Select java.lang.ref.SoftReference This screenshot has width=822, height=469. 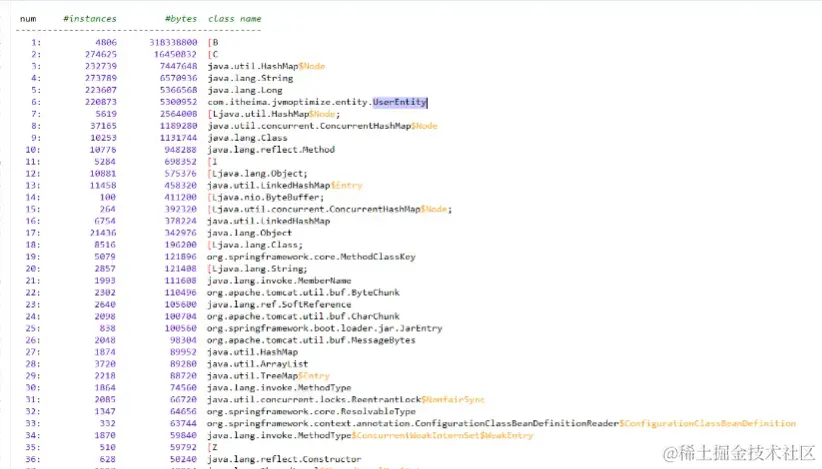(x=279, y=304)
